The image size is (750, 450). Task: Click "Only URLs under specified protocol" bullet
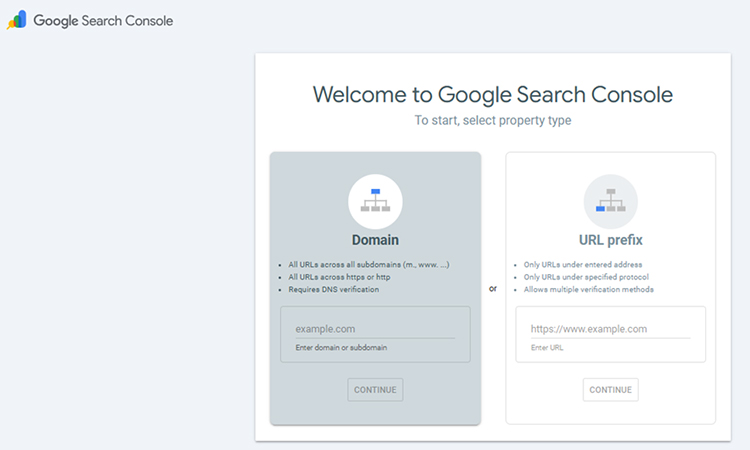585,277
